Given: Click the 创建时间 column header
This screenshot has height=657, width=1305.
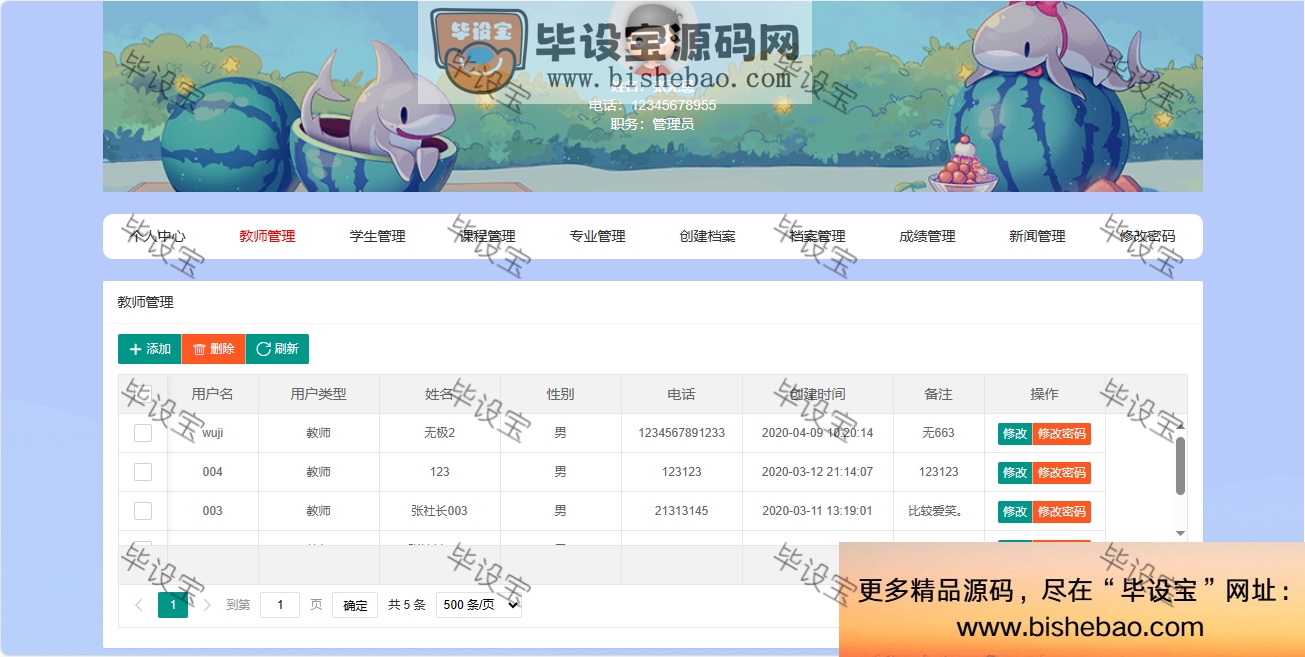Looking at the screenshot, I should pyautogui.click(x=817, y=394).
